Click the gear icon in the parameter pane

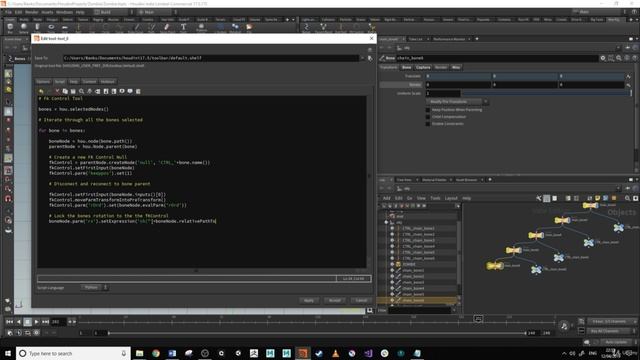603,58
